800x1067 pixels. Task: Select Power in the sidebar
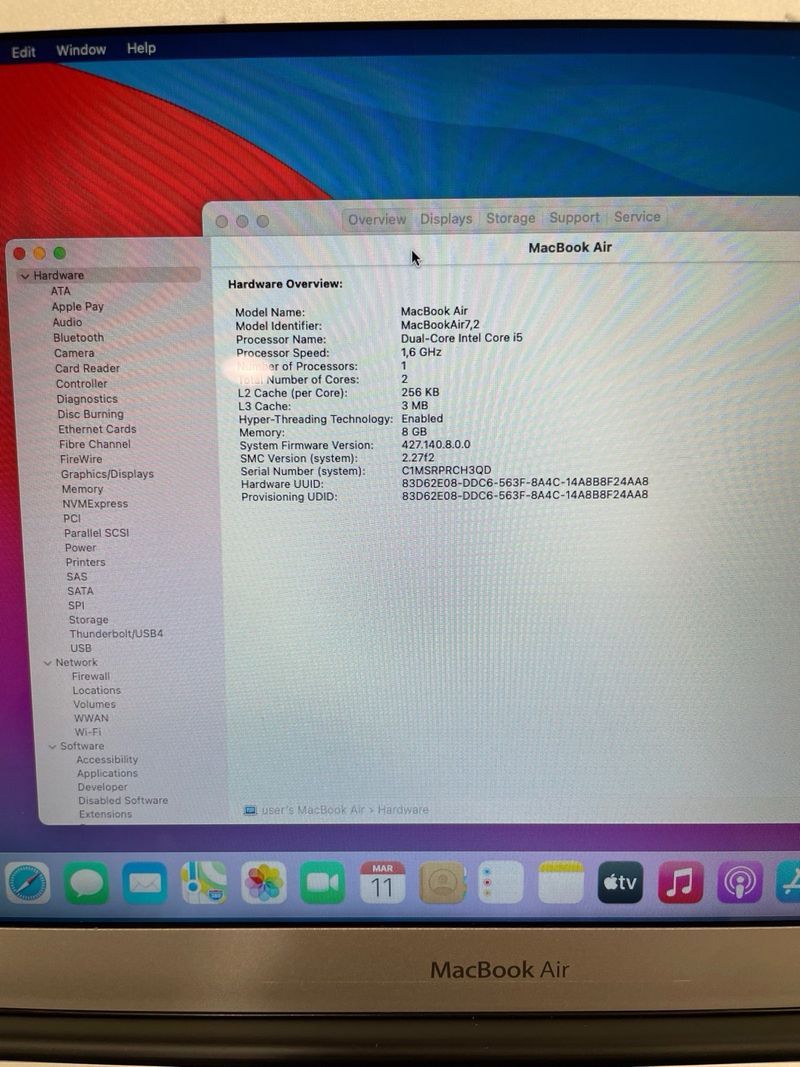coord(80,548)
